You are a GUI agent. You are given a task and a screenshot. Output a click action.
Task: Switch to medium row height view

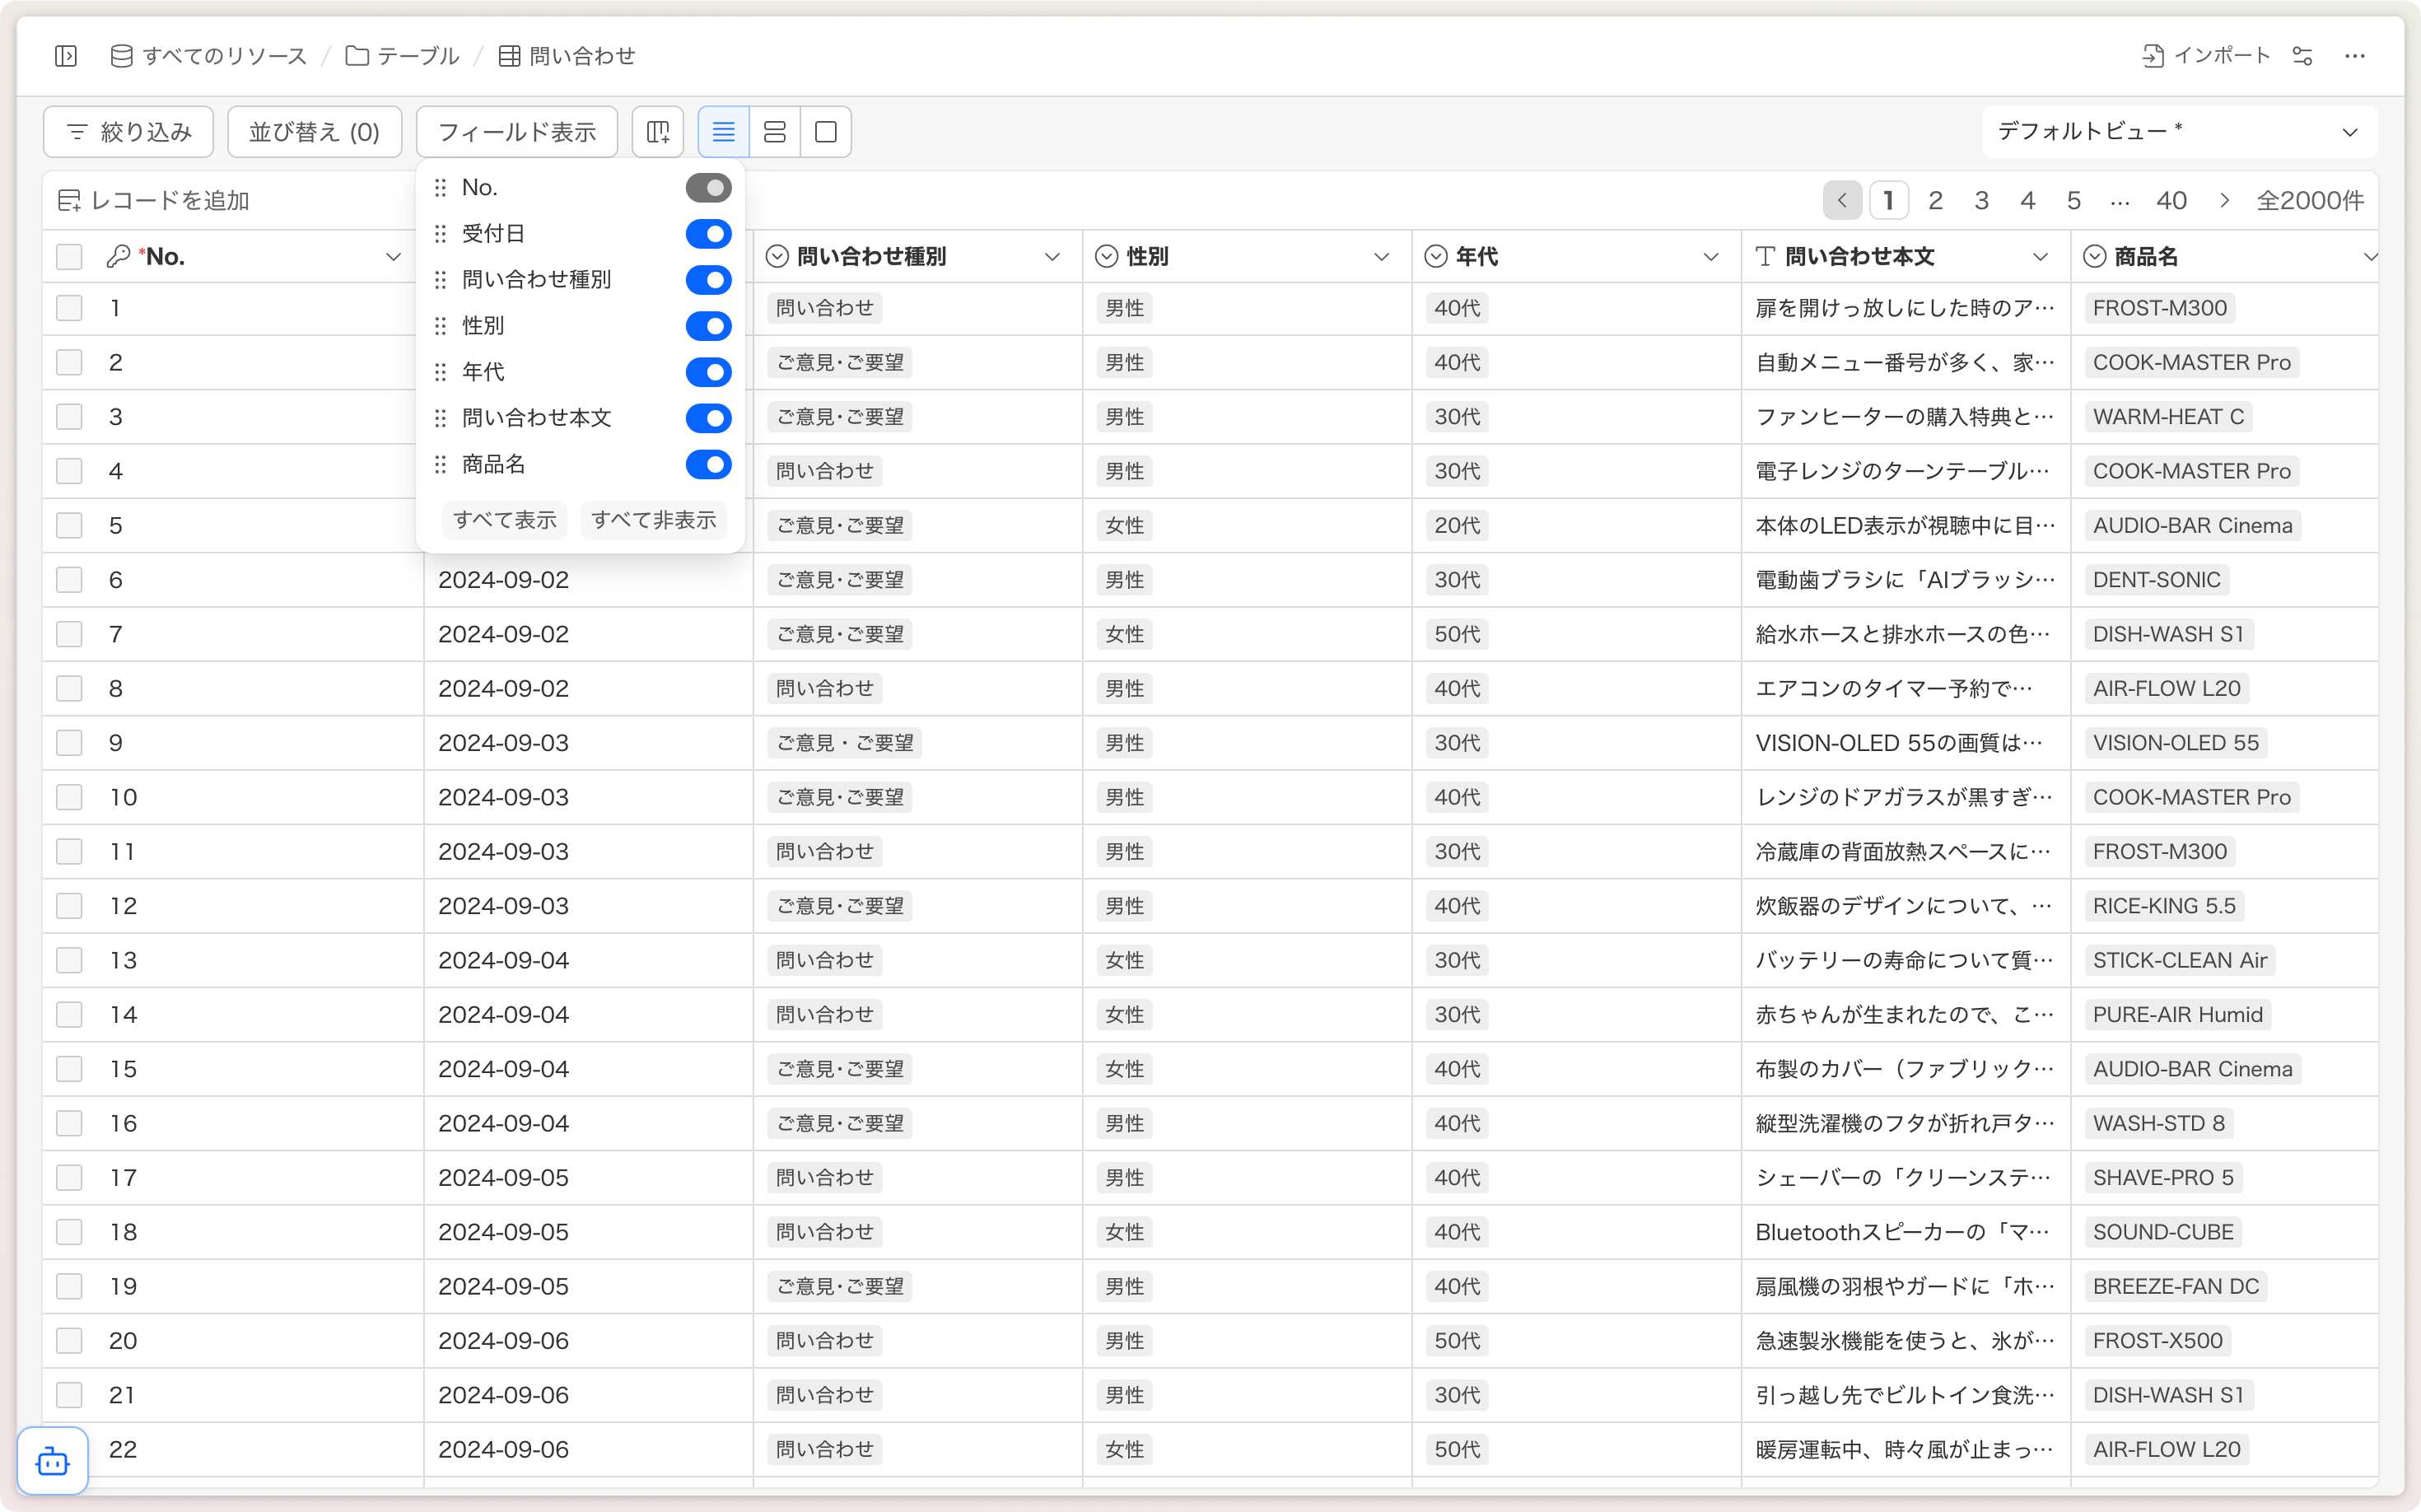tap(775, 132)
